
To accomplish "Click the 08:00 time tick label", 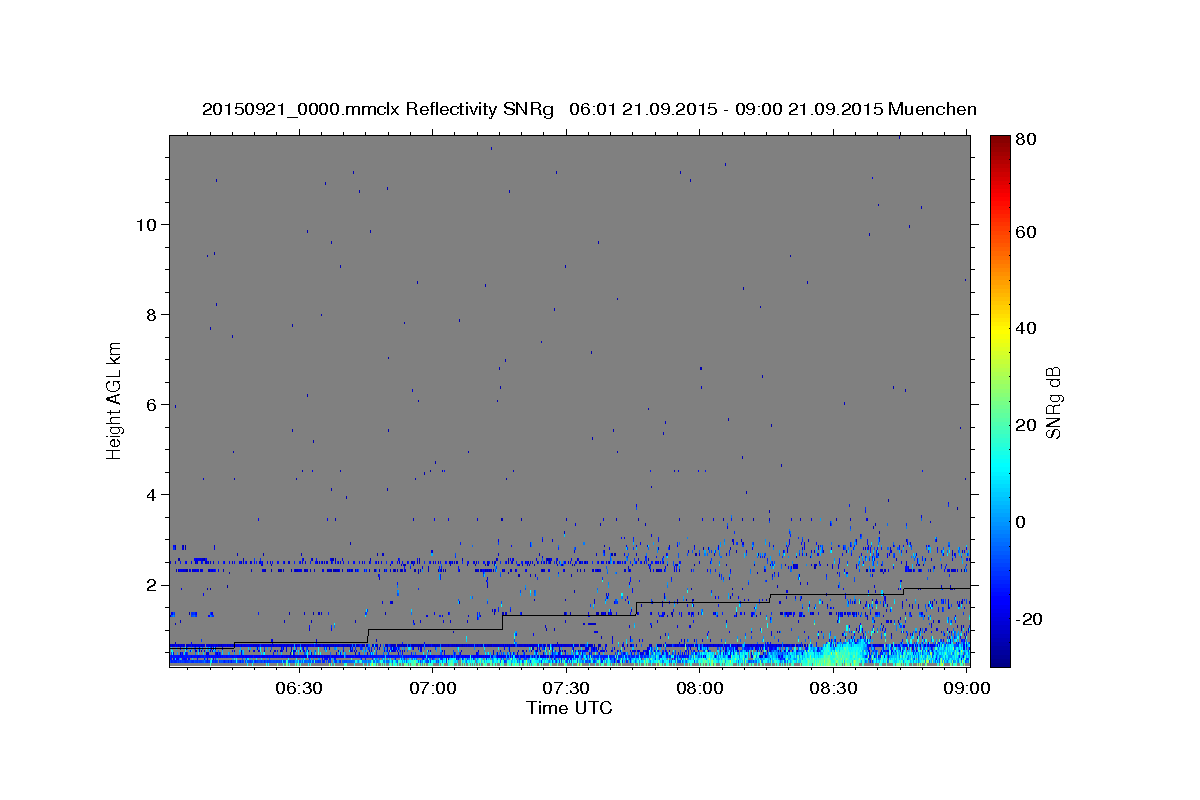I will click(x=699, y=688).
